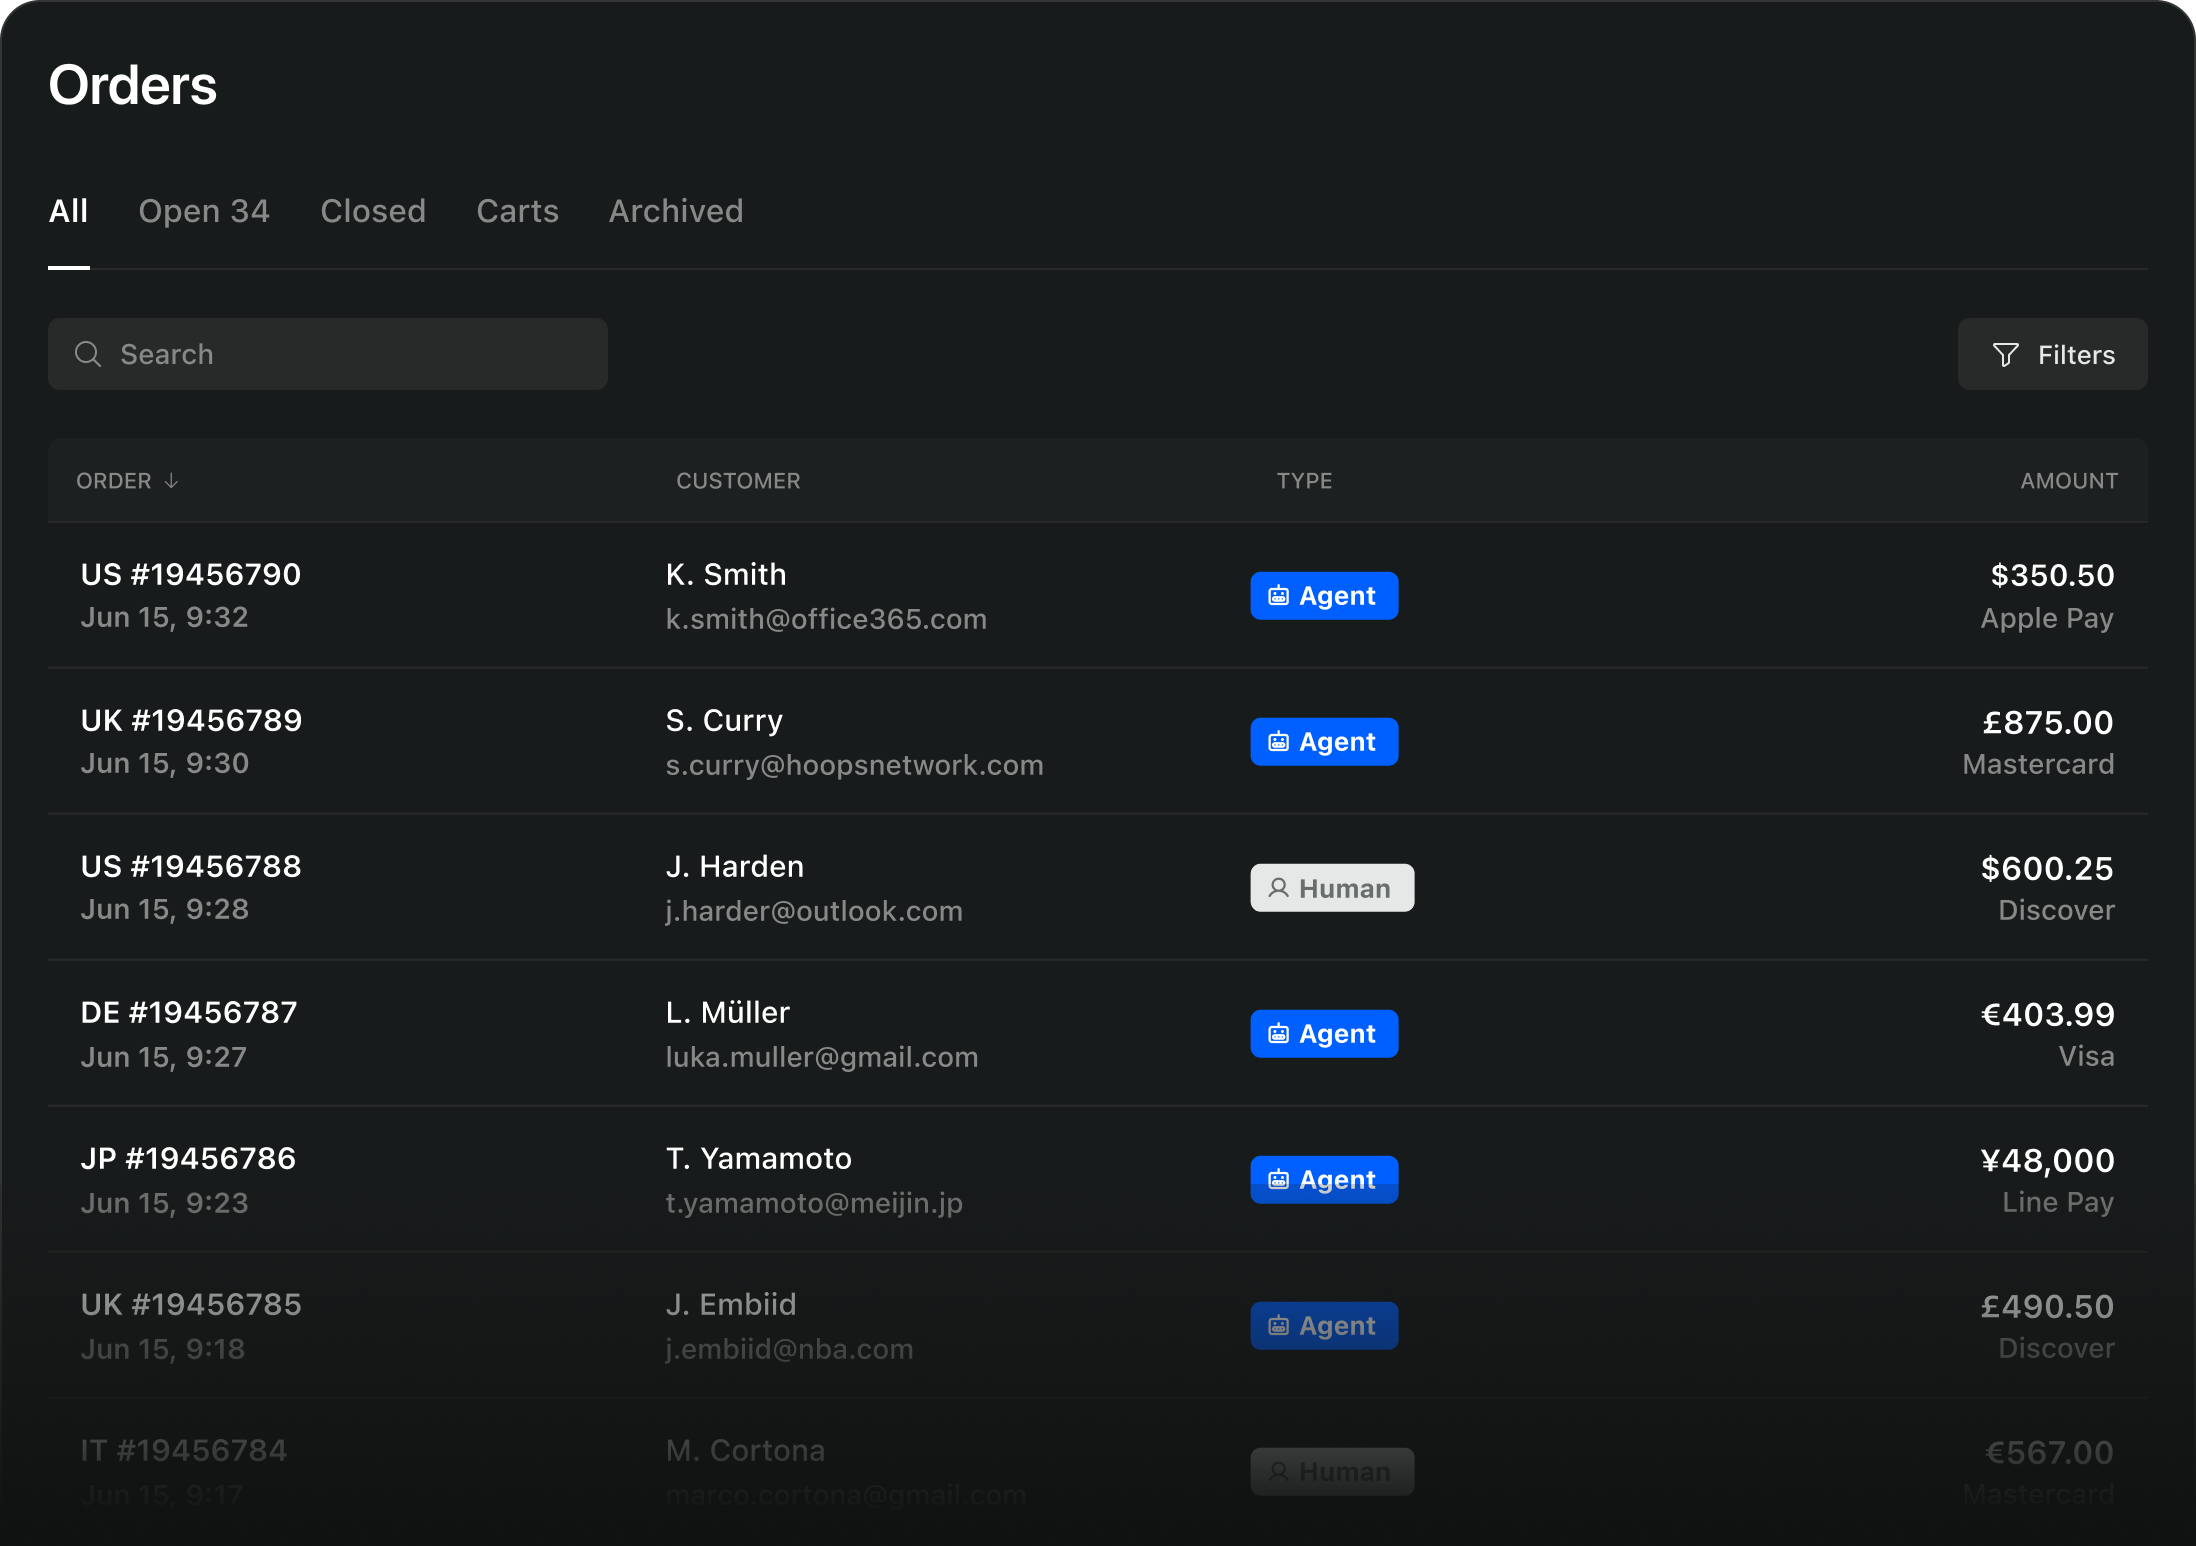Open order DE #19456787
Image resolution: width=2196 pixels, height=1546 pixels.
click(189, 1013)
